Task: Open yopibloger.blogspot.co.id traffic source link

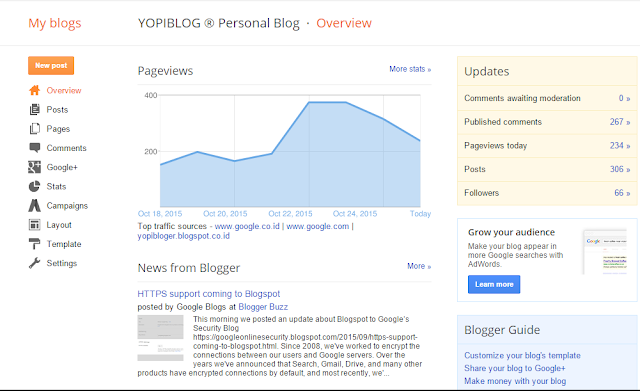Action: (x=184, y=236)
